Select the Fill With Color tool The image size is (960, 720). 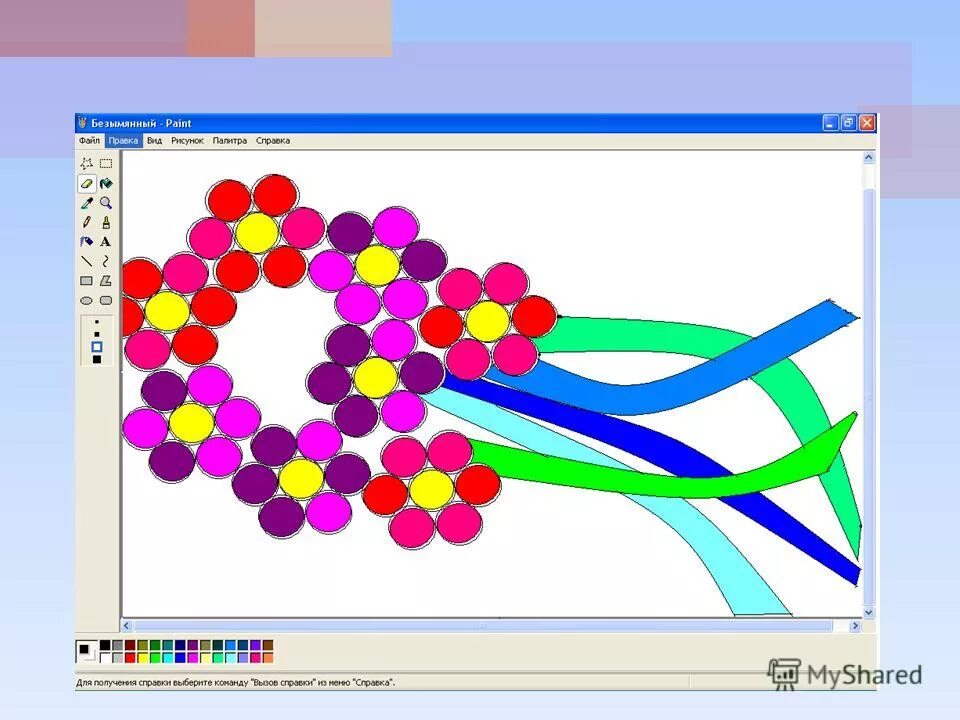(106, 184)
